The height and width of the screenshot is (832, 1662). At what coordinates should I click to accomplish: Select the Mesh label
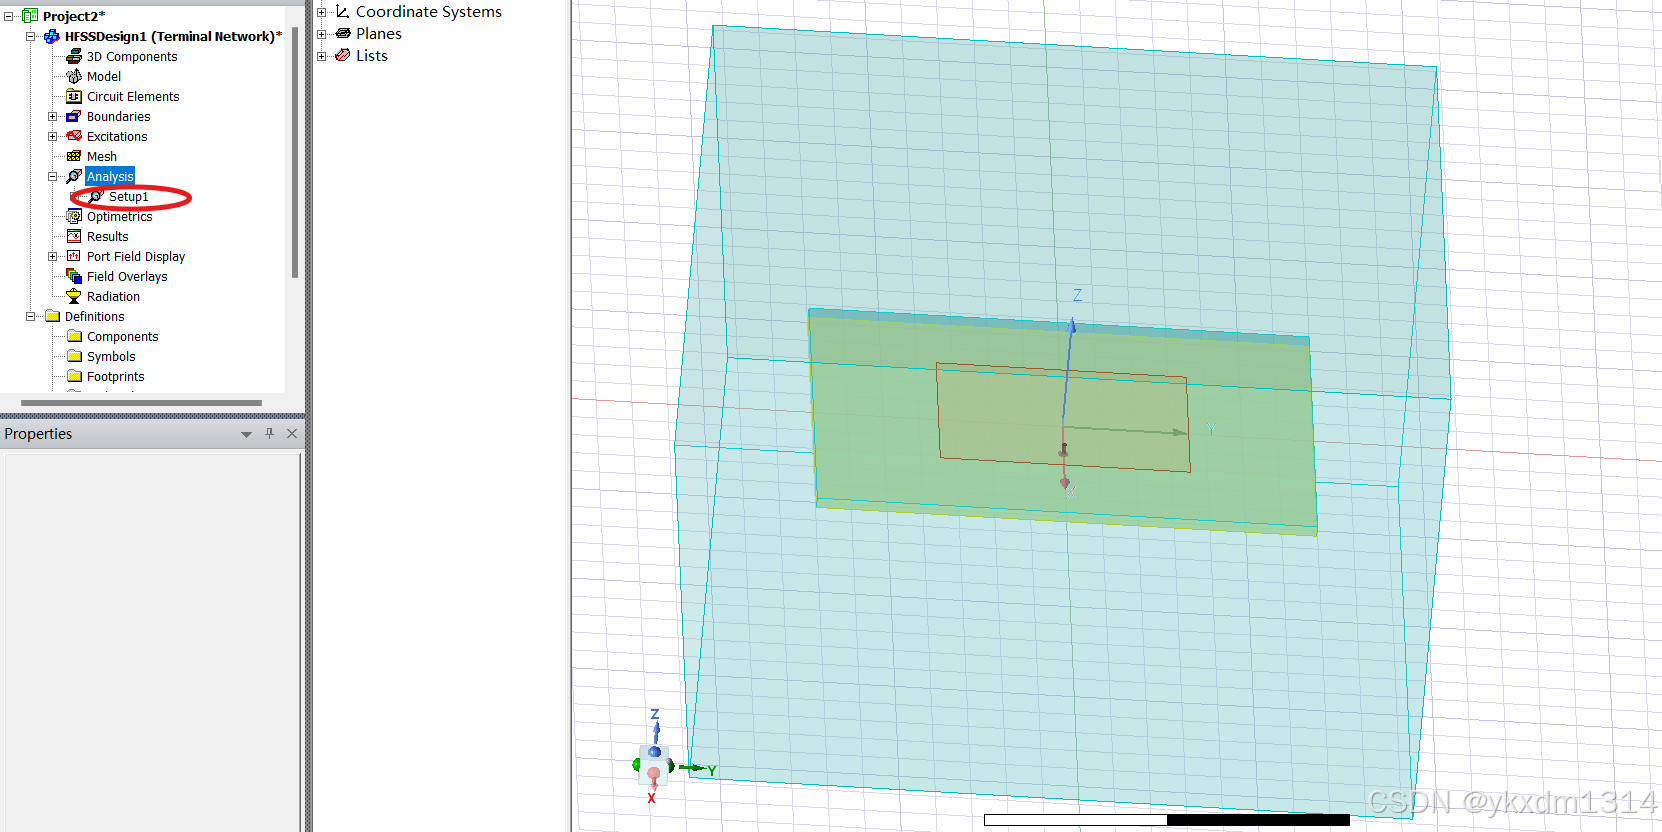point(102,156)
